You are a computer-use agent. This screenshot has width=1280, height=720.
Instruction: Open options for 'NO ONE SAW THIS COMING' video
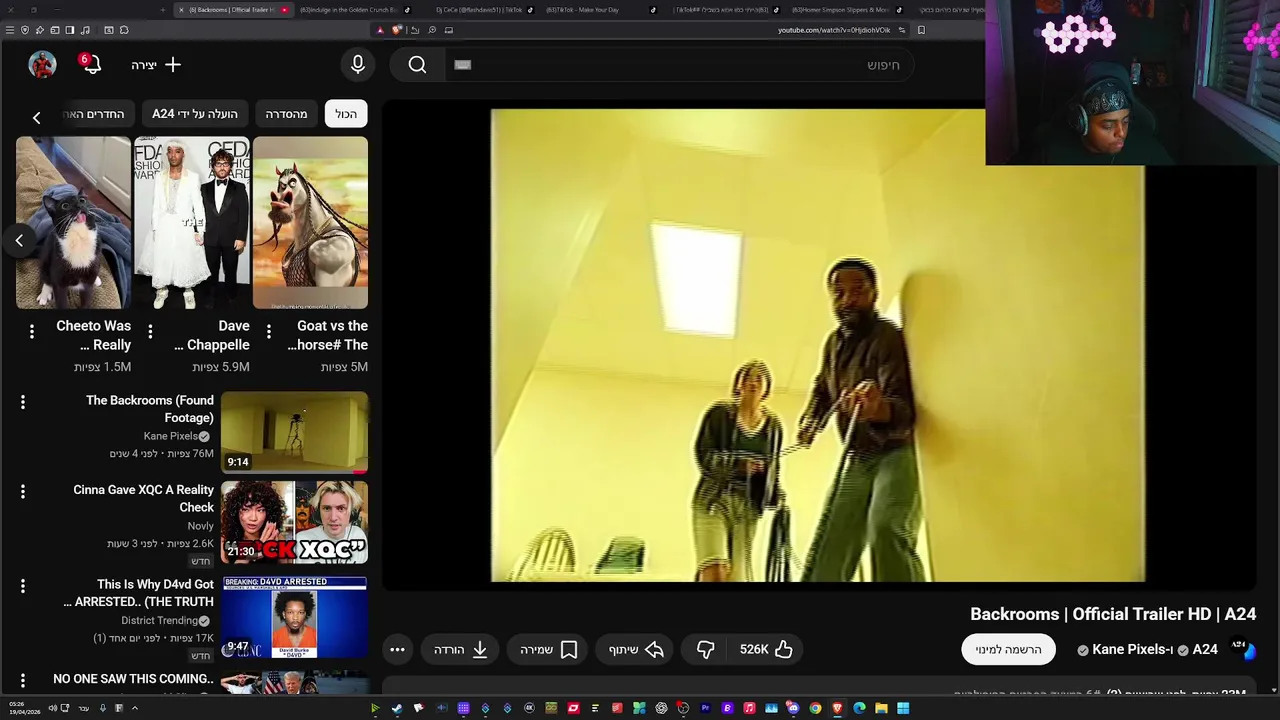23,682
